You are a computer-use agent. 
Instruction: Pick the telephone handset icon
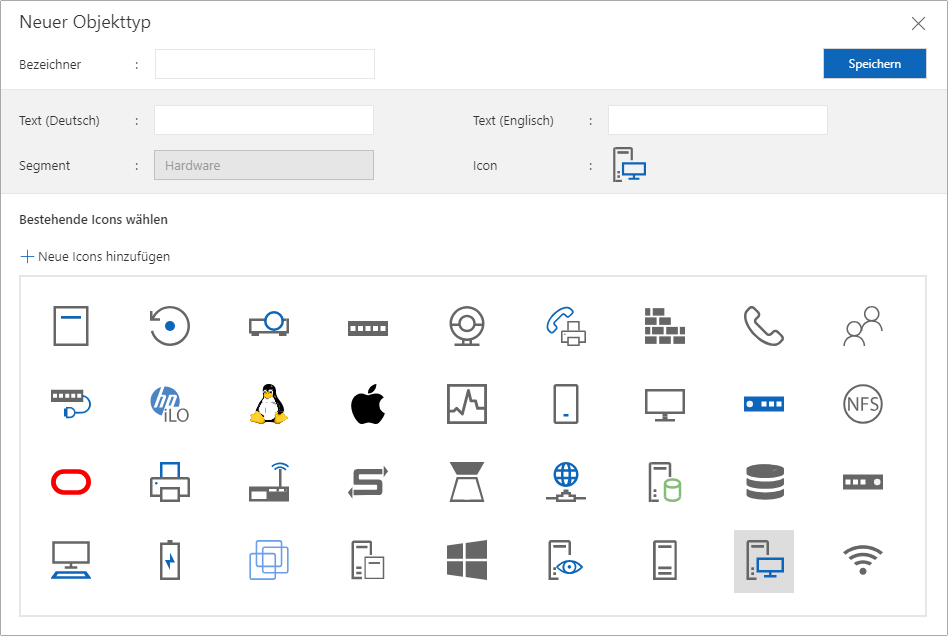coord(763,324)
